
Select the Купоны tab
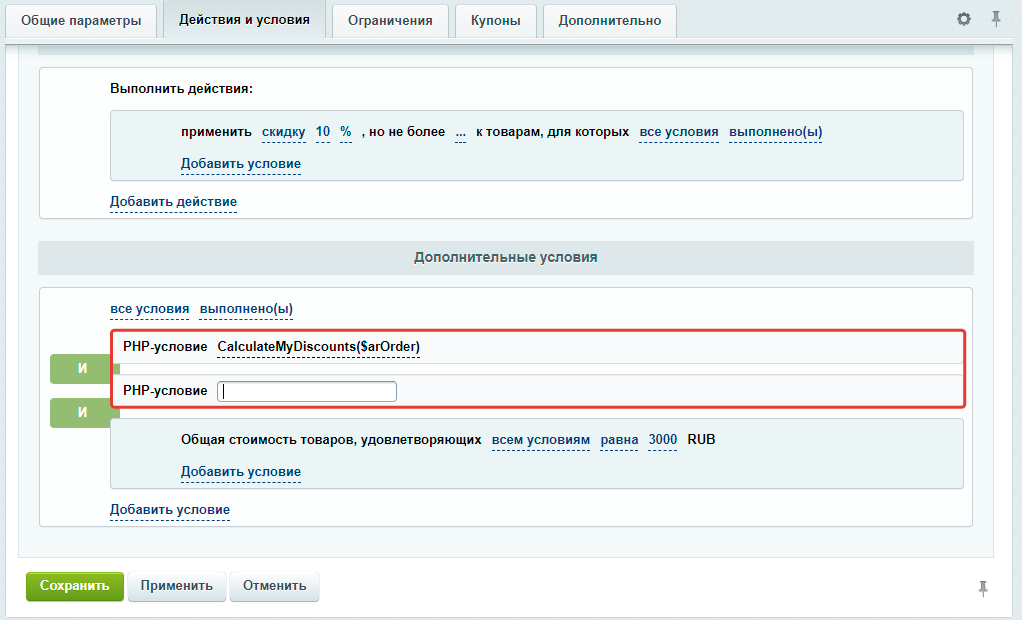[x=495, y=19]
